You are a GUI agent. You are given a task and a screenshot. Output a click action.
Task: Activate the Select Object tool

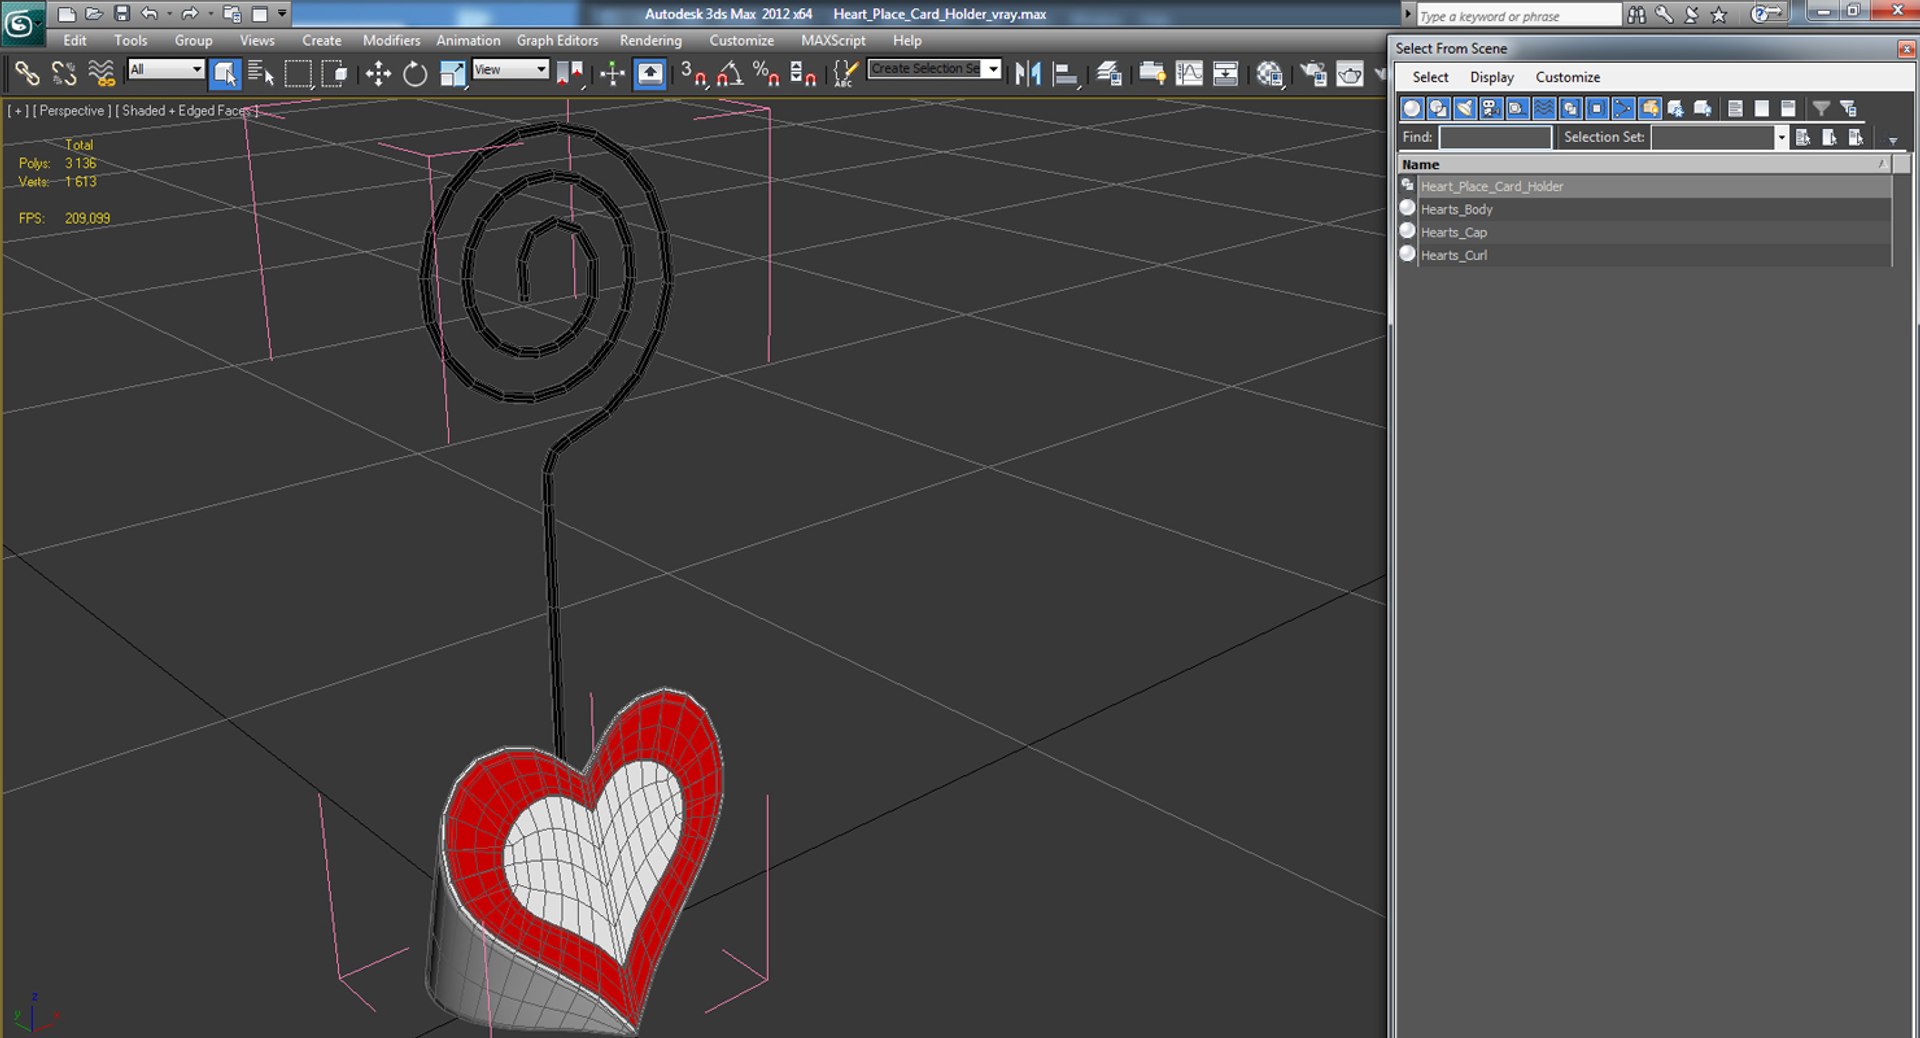tap(225, 73)
